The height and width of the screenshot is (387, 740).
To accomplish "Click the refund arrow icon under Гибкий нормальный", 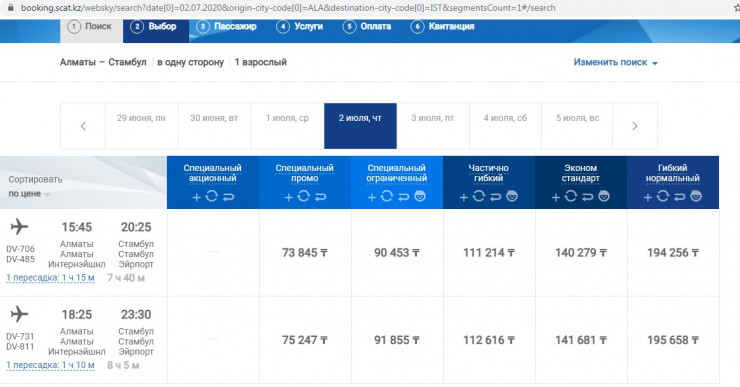I will click(680, 197).
